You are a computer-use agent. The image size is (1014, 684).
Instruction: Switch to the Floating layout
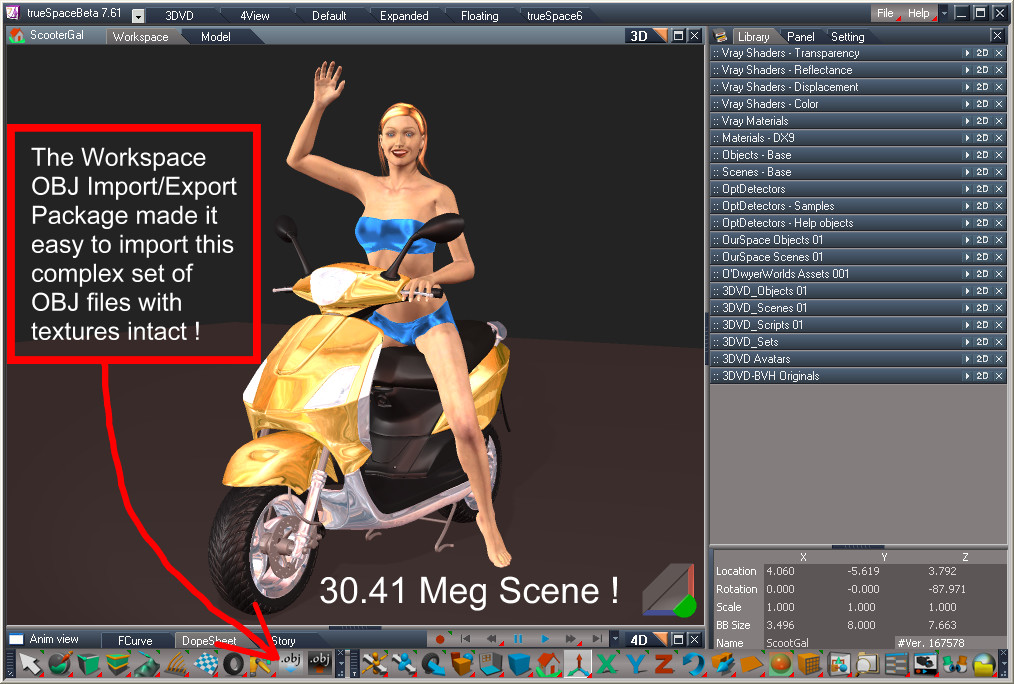click(479, 16)
